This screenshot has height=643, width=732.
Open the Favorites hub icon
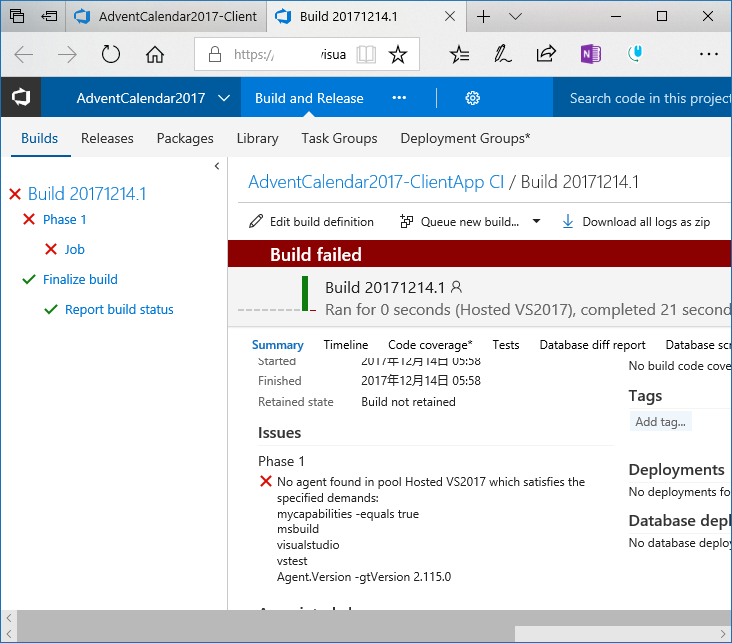(x=459, y=55)
